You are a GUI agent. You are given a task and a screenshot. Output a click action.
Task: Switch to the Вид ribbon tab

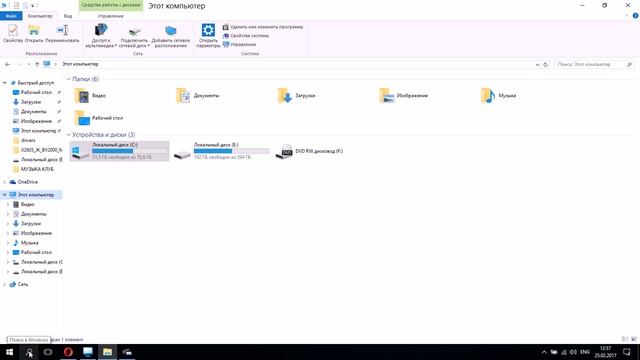pyautogui.click(x=68, y=16)
